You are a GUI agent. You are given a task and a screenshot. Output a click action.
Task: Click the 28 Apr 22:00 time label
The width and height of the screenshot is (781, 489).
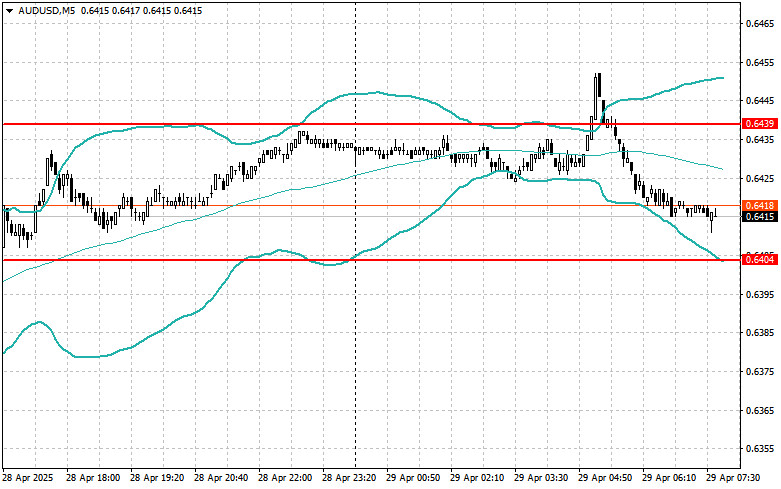tap(285, 478)
